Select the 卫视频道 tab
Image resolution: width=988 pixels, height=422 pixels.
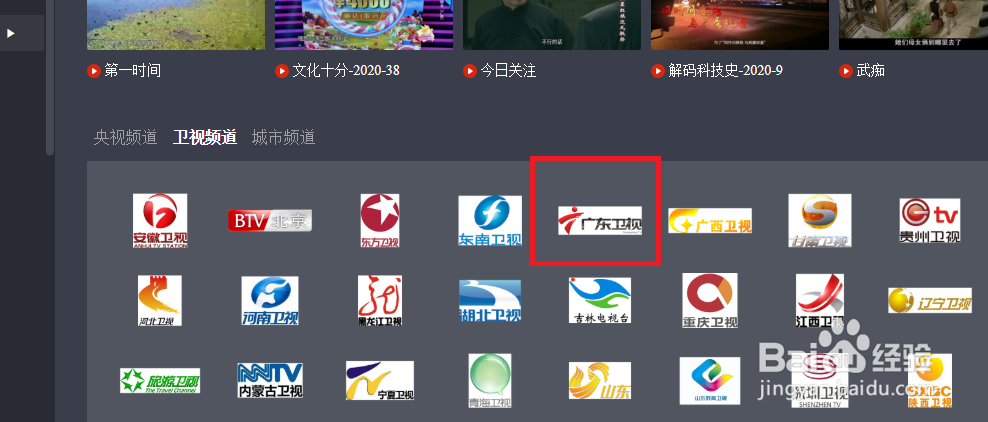click(205, 137)
